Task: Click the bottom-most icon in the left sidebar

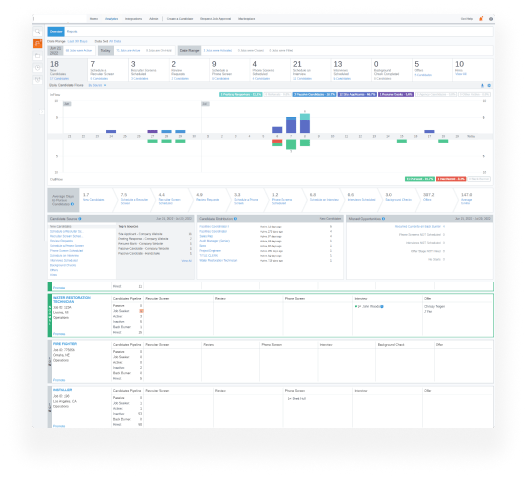Action: tap(38, 80)
